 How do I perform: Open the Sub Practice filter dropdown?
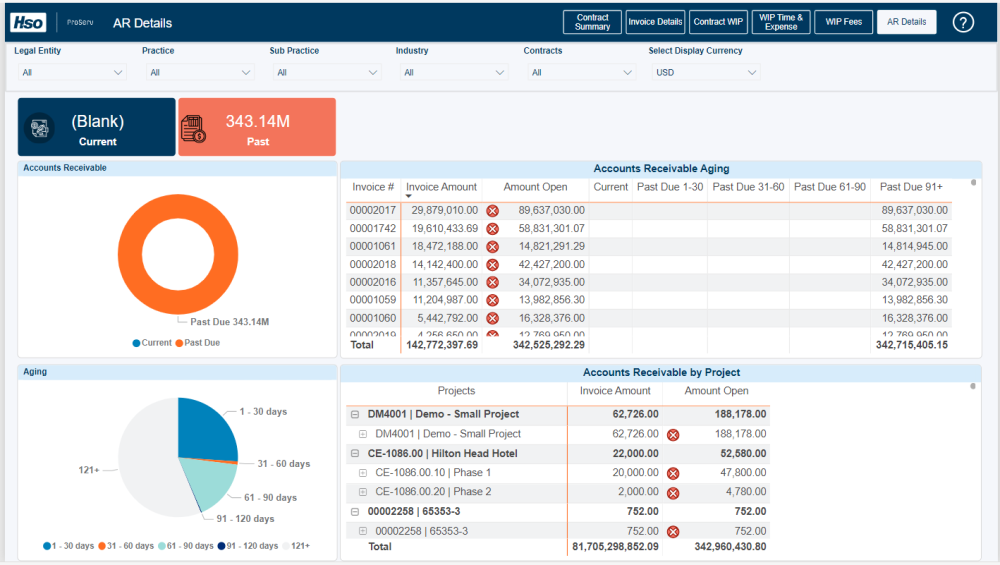point(325,72)
